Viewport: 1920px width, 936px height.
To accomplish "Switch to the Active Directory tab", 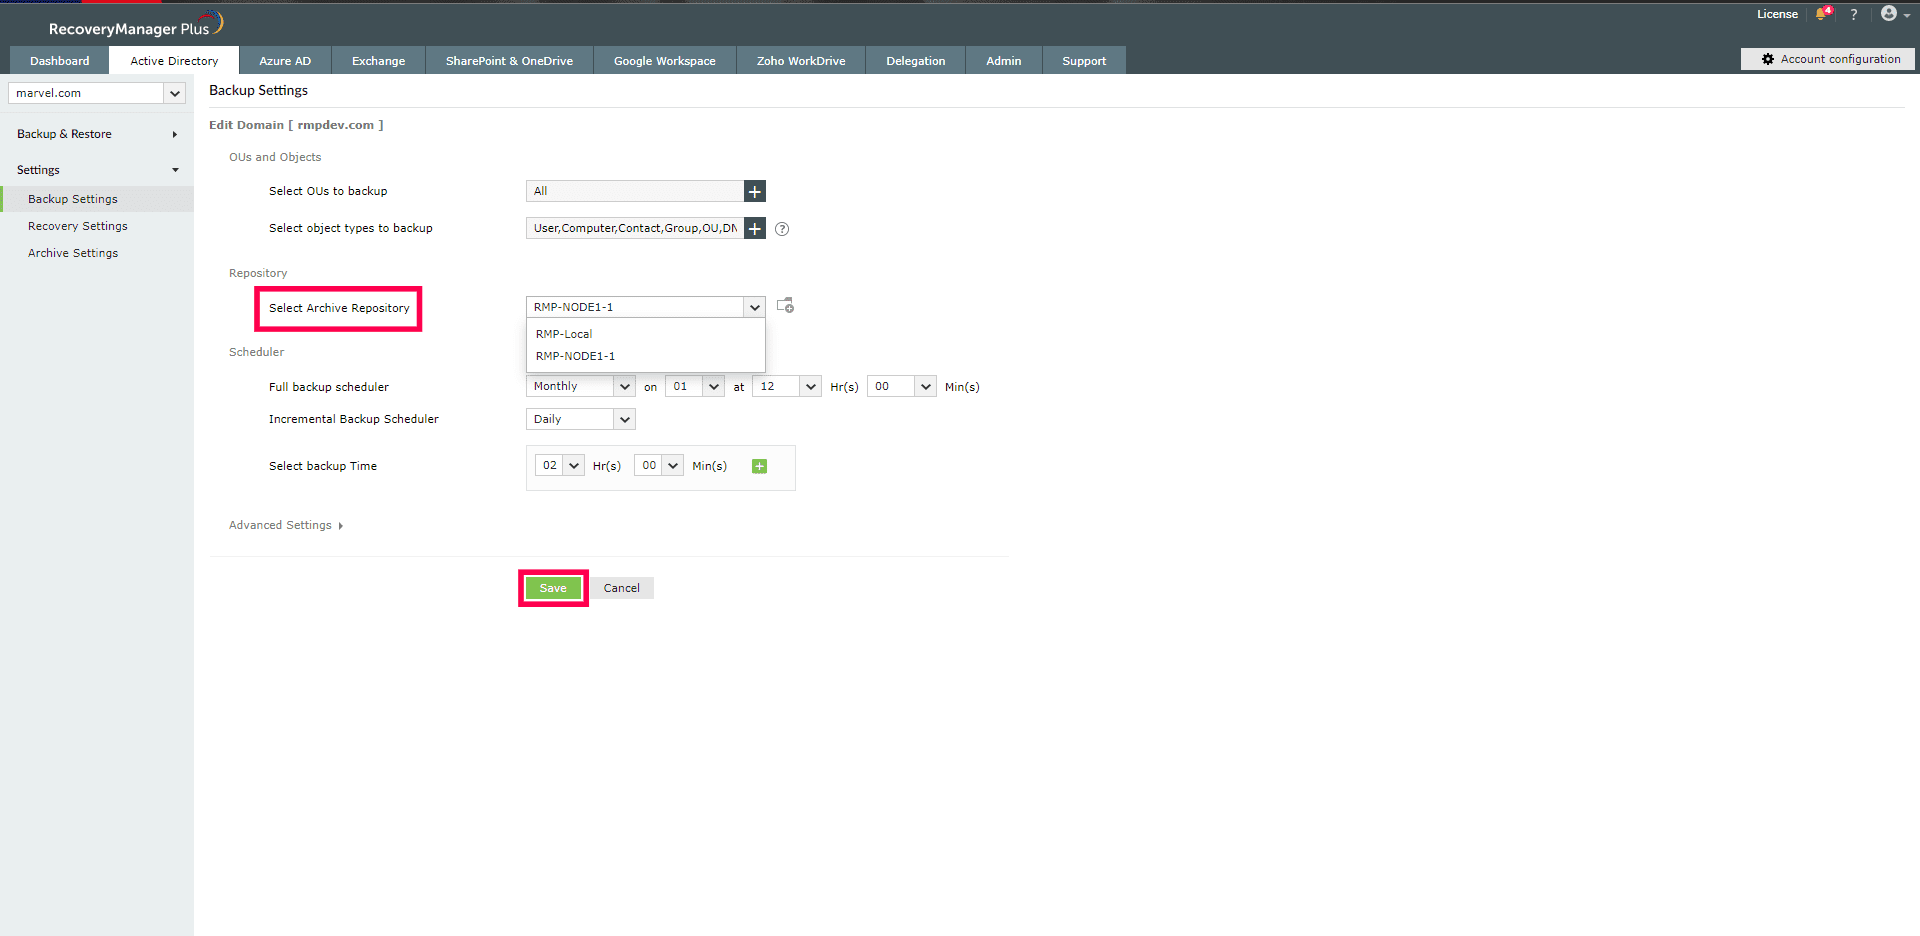I will coord(174,60).
